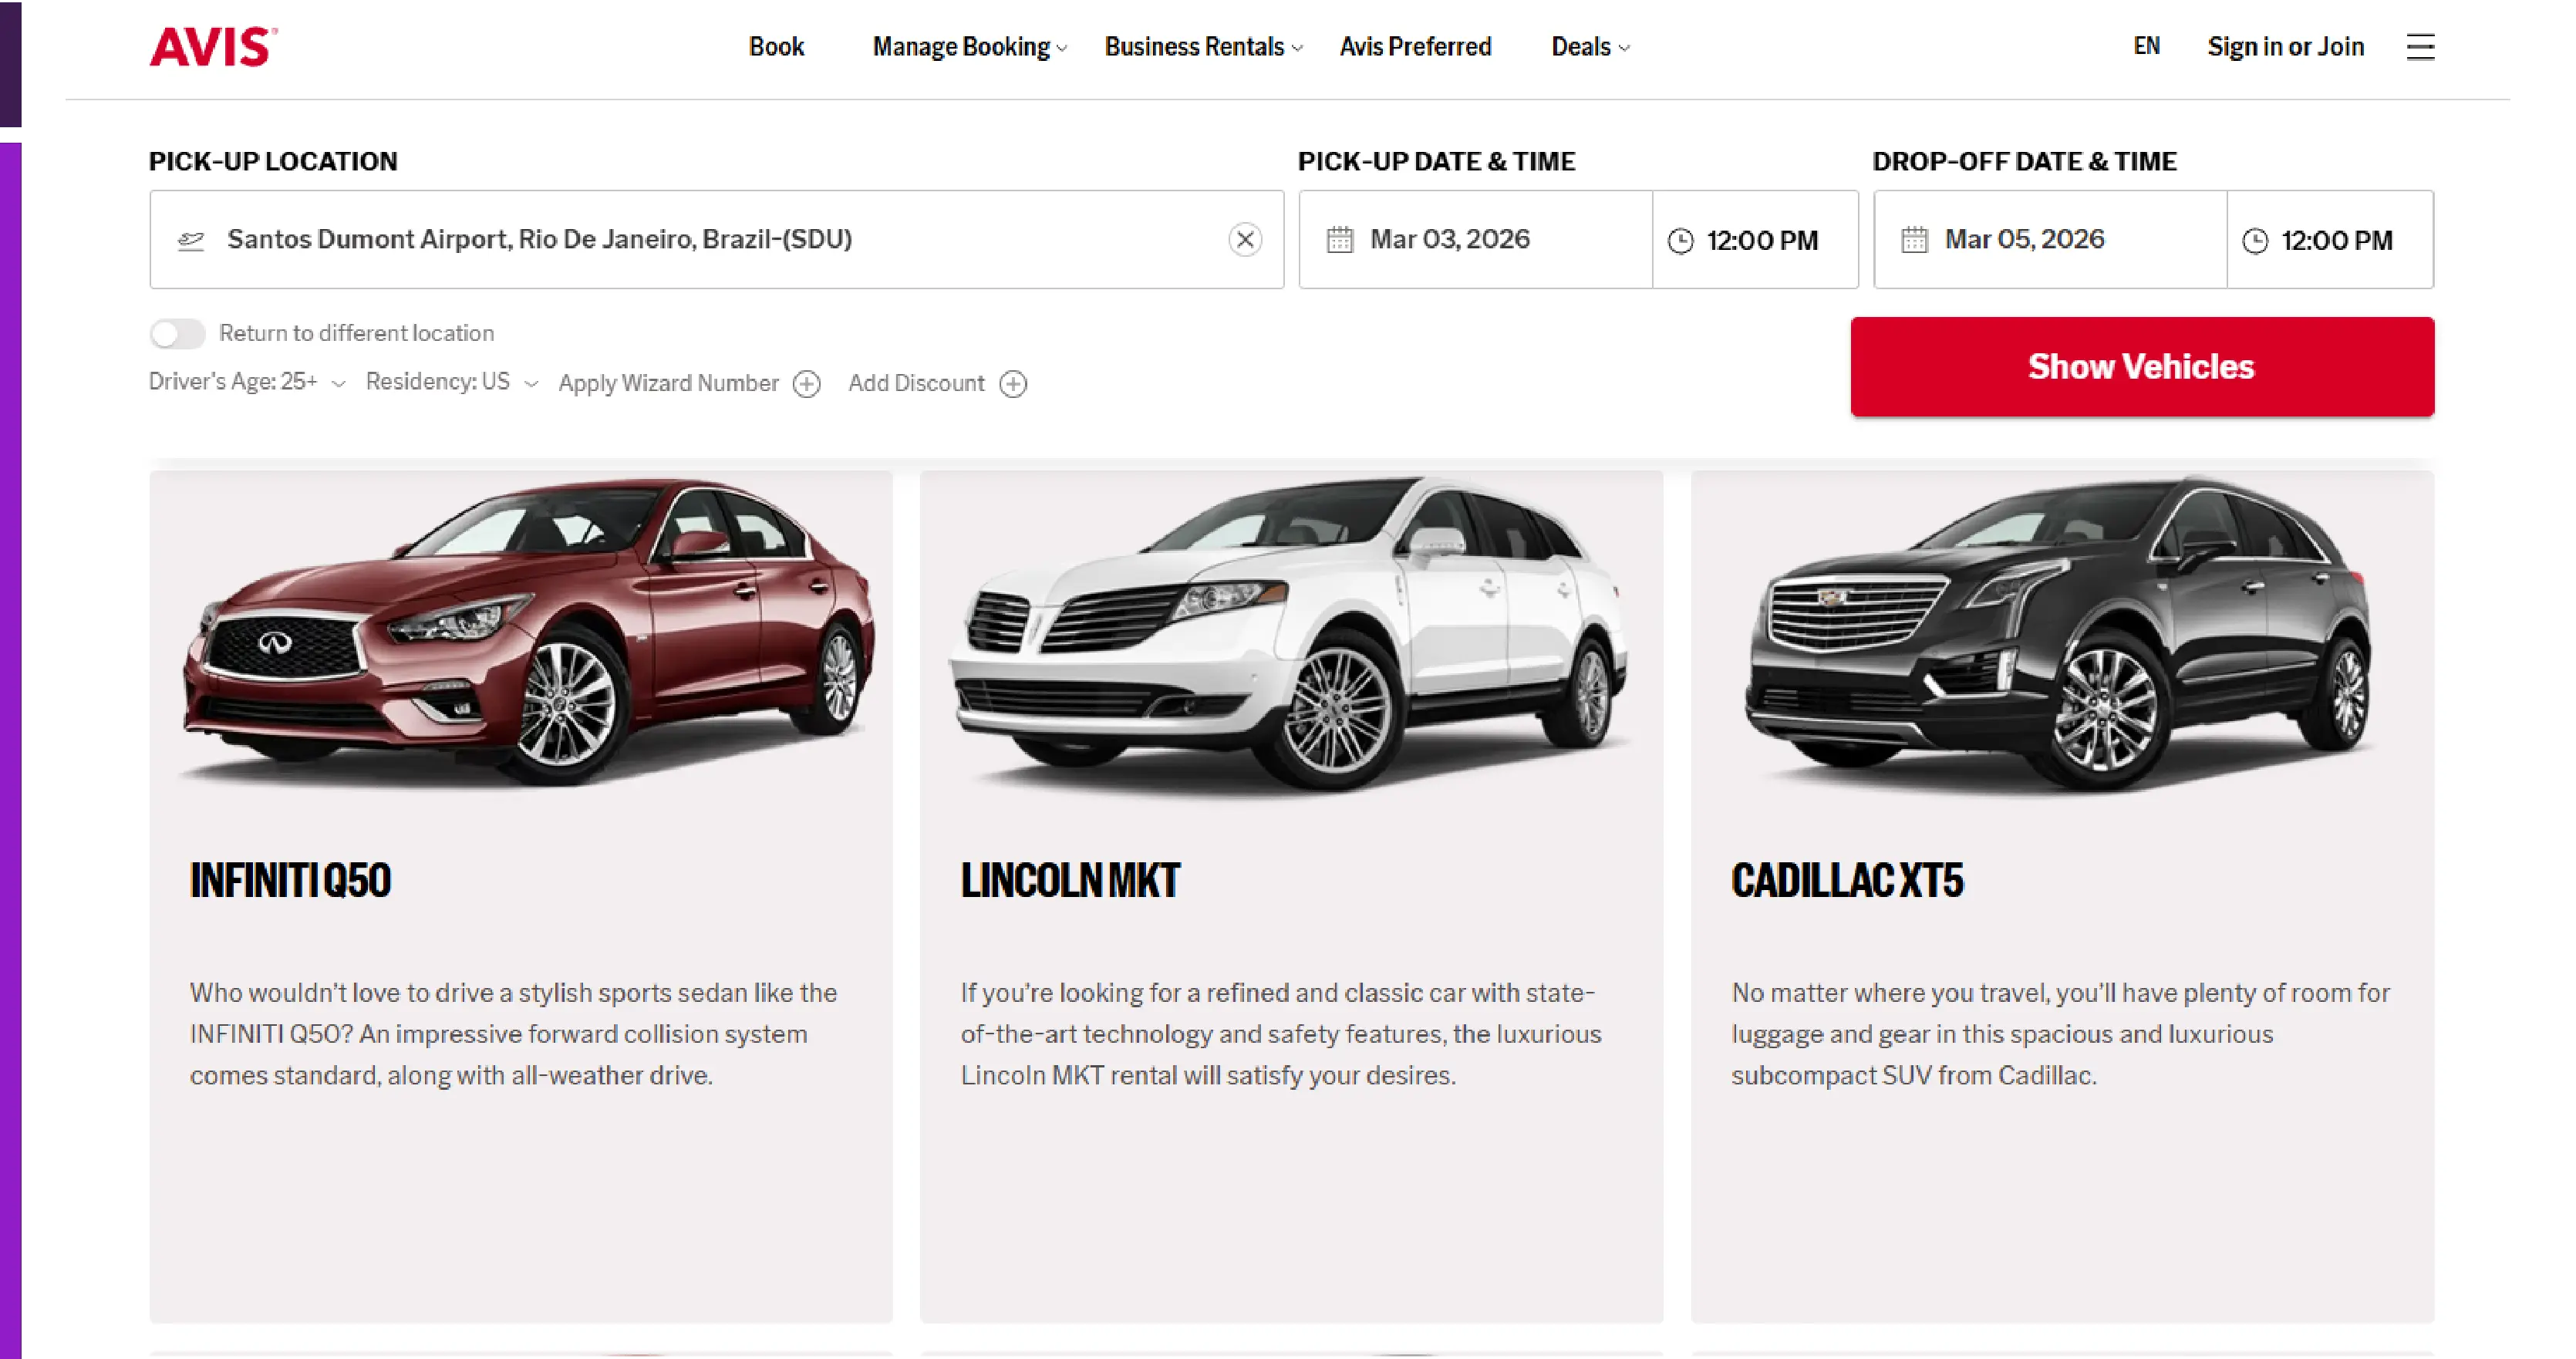Clear the pick-up location with the X icon
Viewport: 2576px width, 1359px height.
pos(1245,239)
